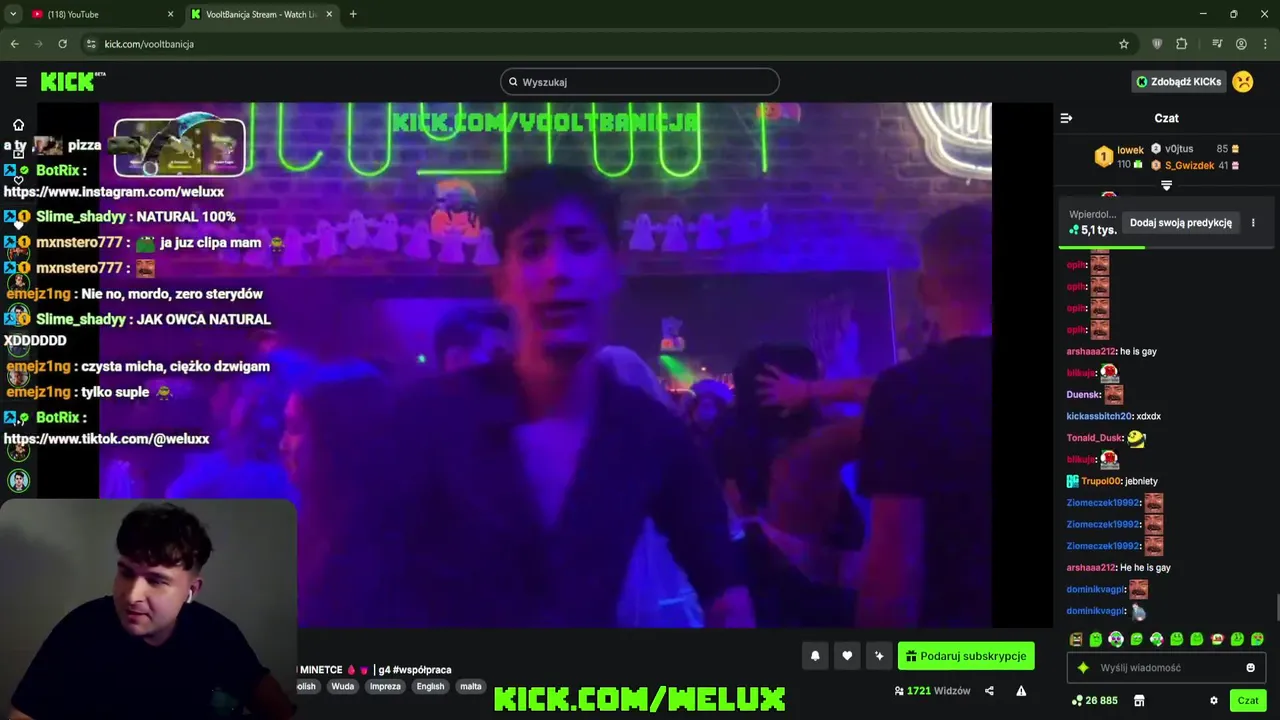Bookmark this page with the star
This screenshot has height=720, width=1280.
point(1124,44)
